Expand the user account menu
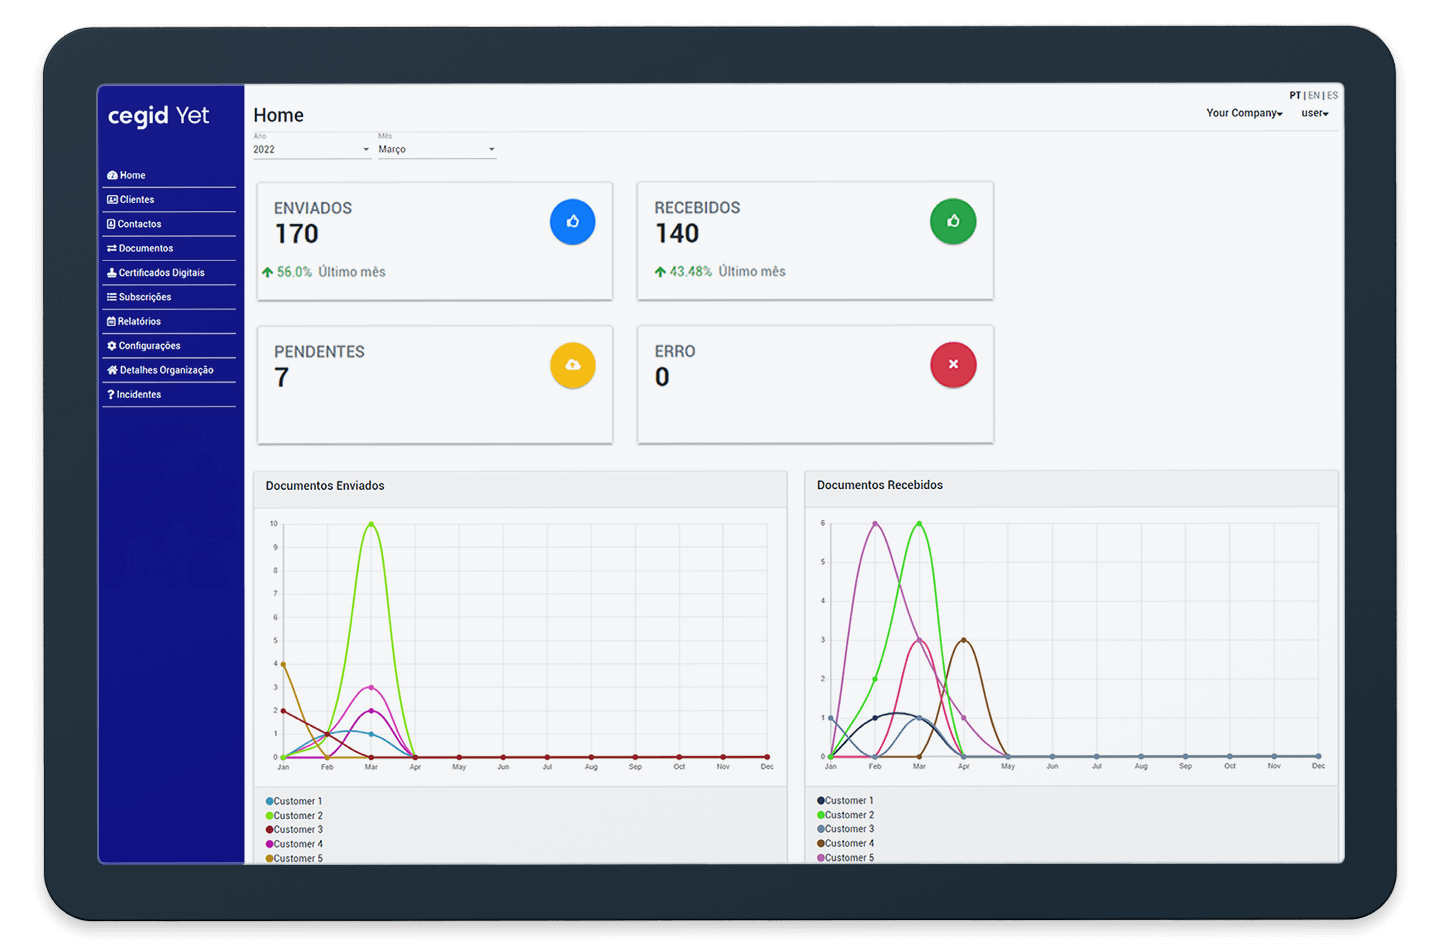Image resolution: width=1440 pixels, height=950 pixels. 1314,114
